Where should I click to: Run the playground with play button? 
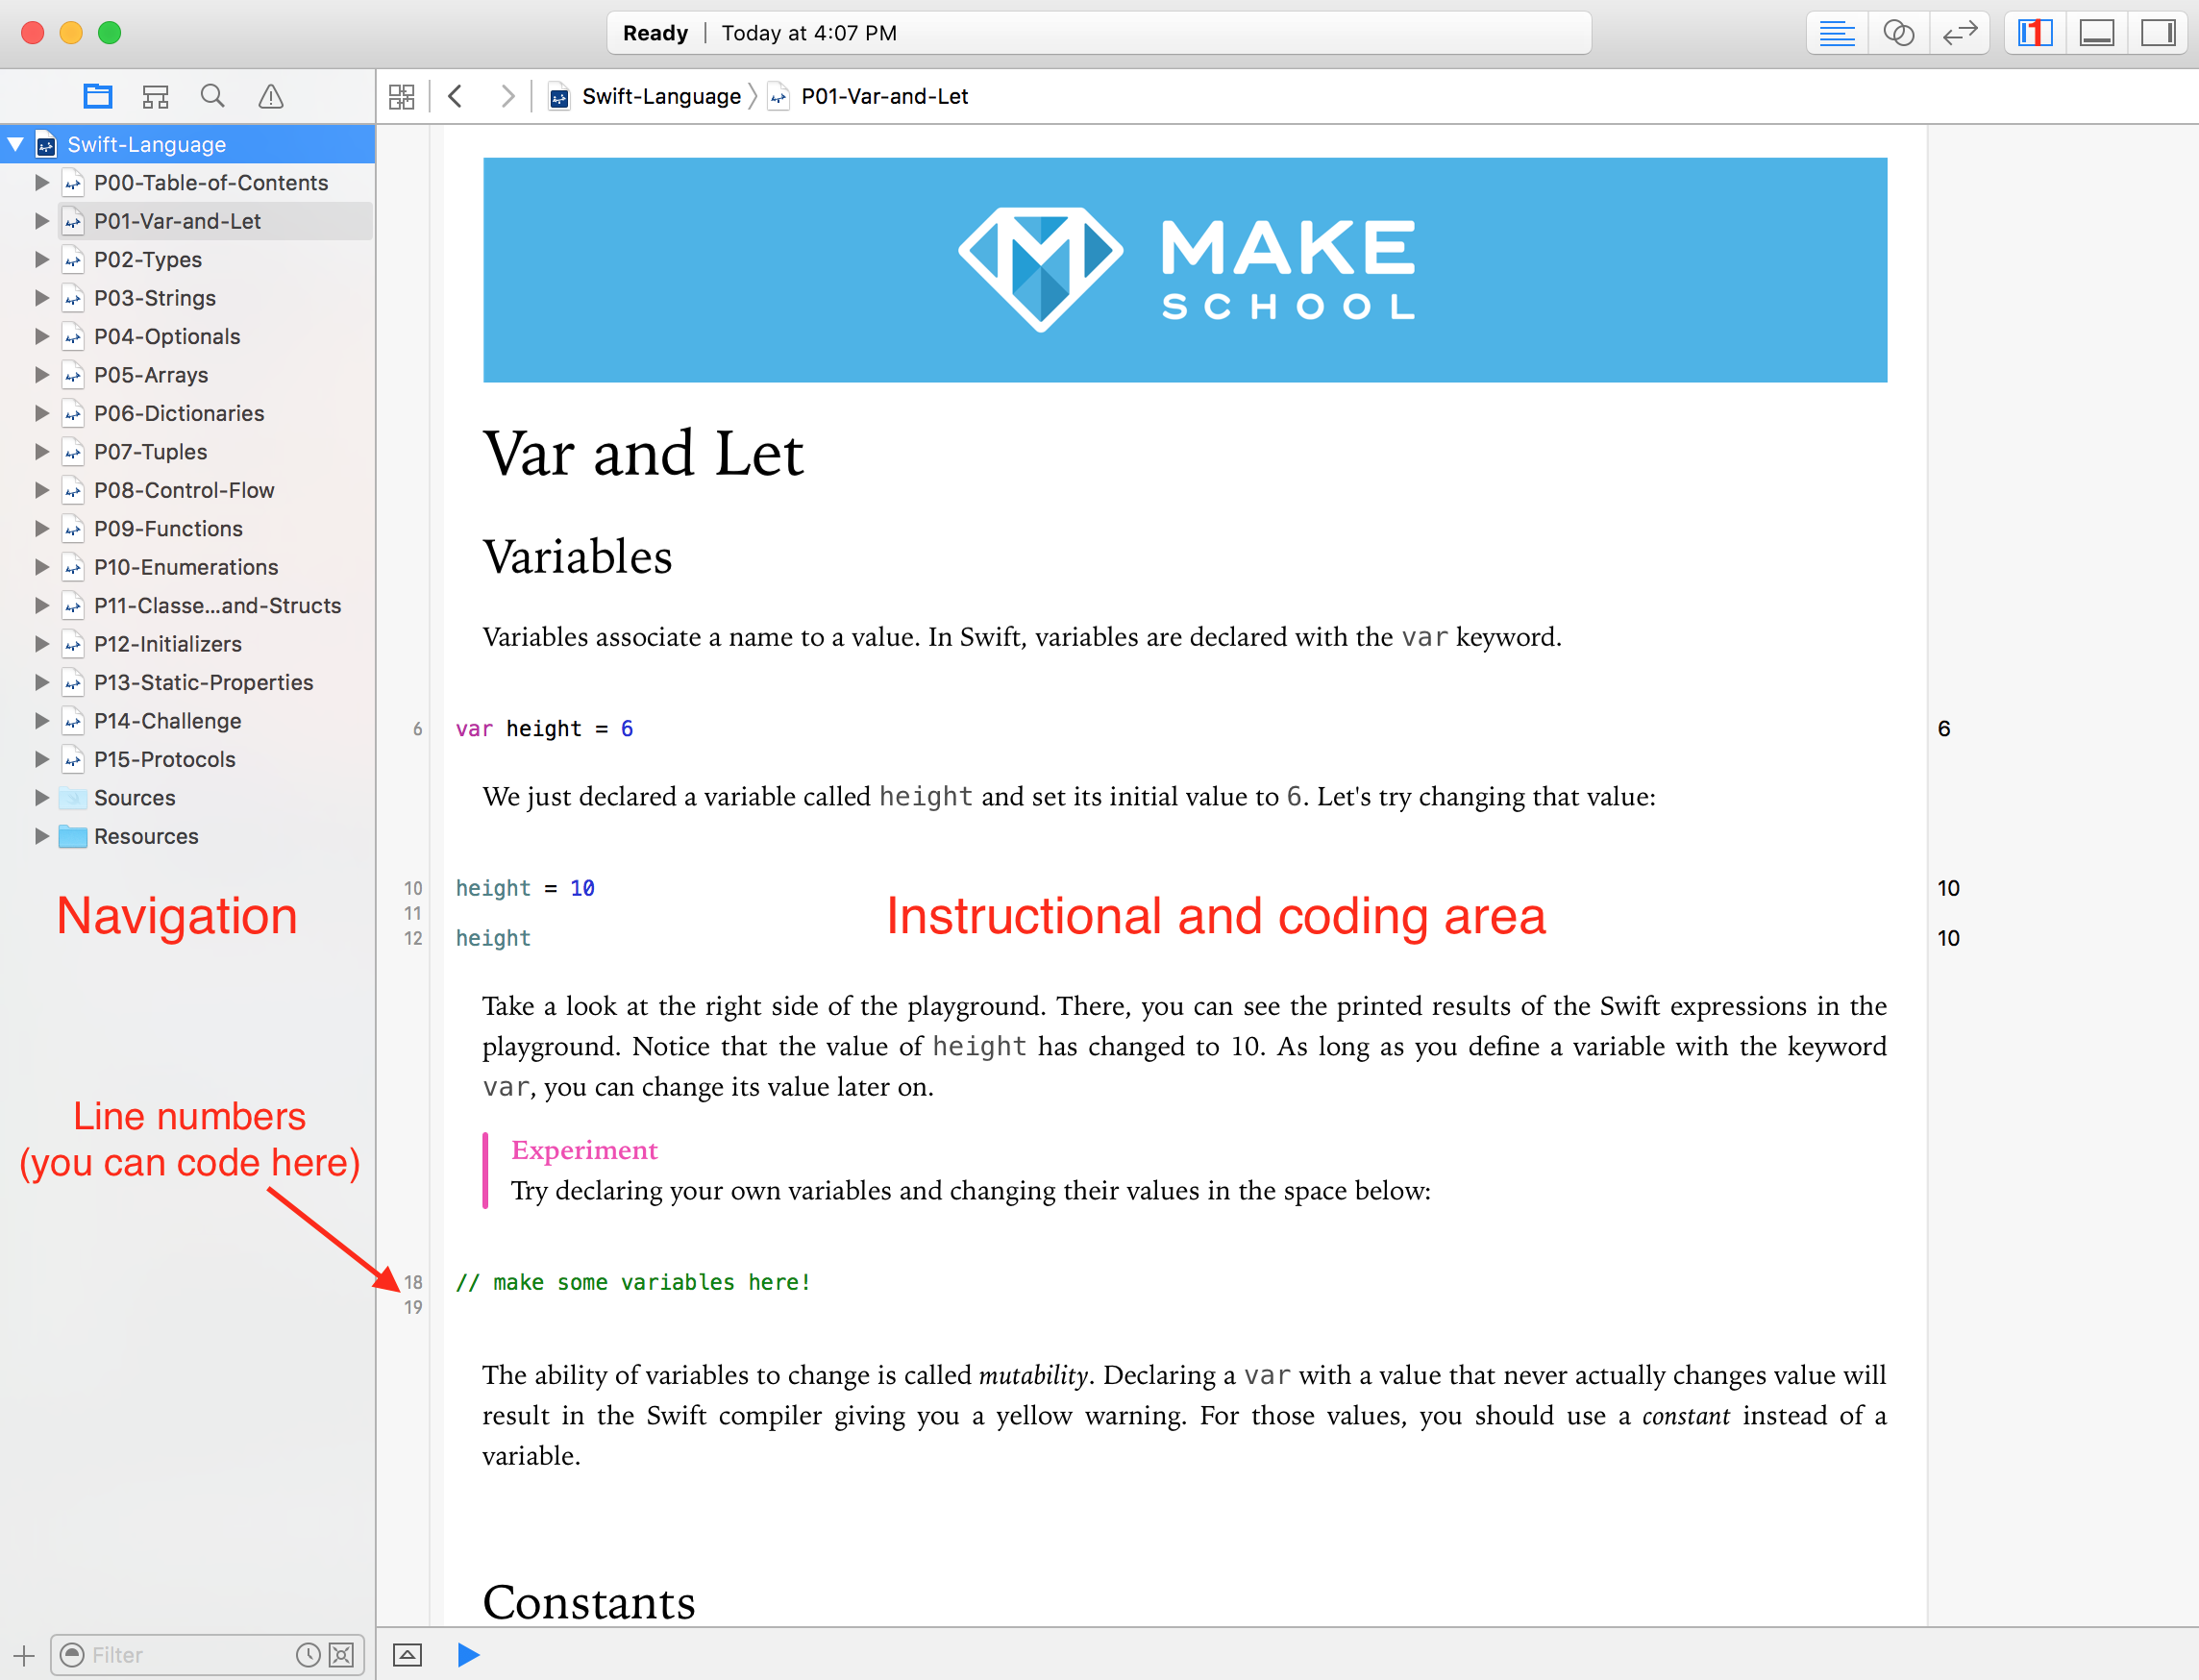[468, 1655]
